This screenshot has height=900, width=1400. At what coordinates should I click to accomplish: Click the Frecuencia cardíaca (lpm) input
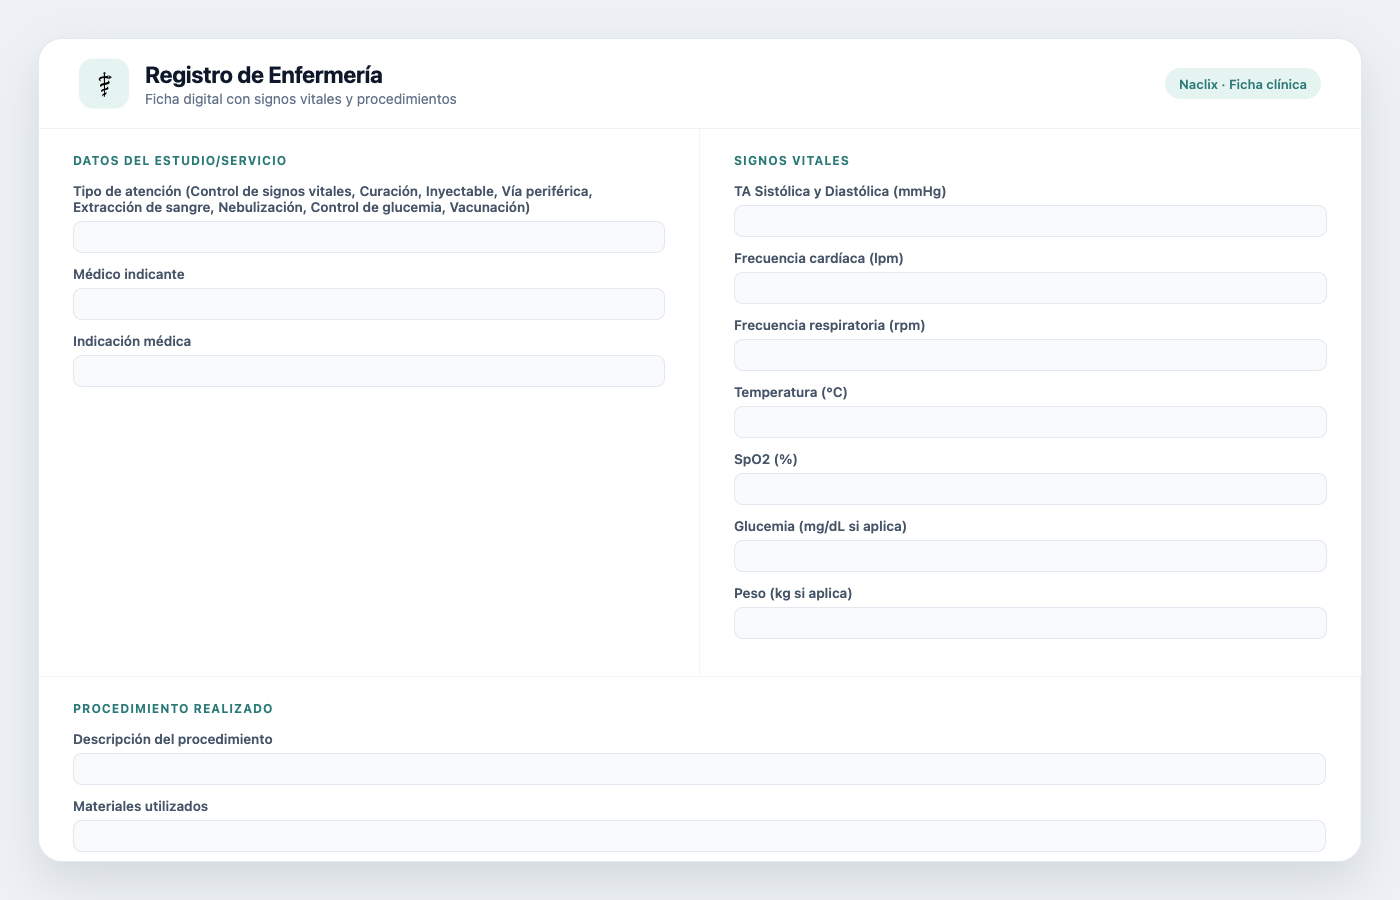tap(1030, 288)
